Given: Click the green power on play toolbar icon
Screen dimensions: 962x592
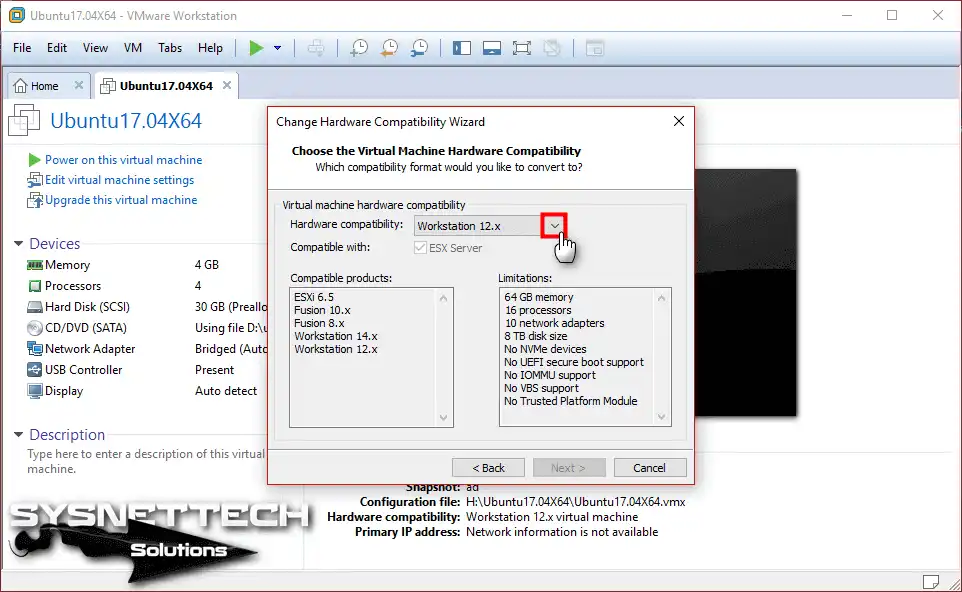Looking at the screenshot, I should pyautogui.click(x=256, y=48).
